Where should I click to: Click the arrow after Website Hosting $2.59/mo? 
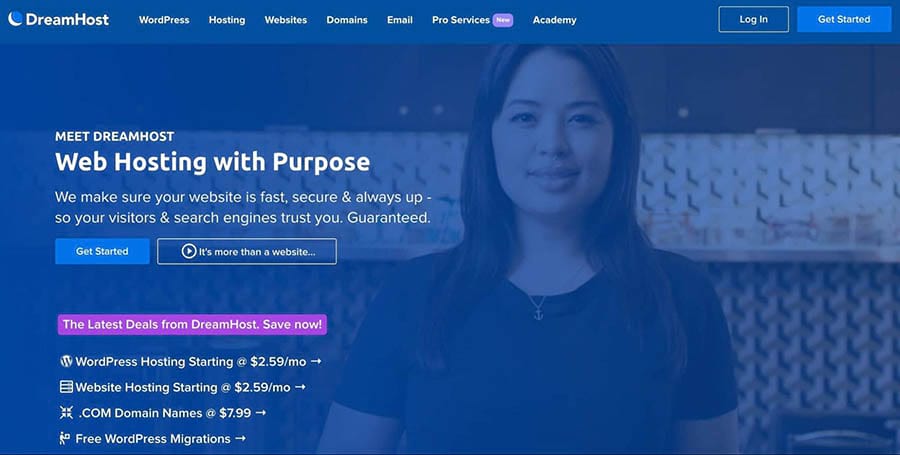click(300, 387)
